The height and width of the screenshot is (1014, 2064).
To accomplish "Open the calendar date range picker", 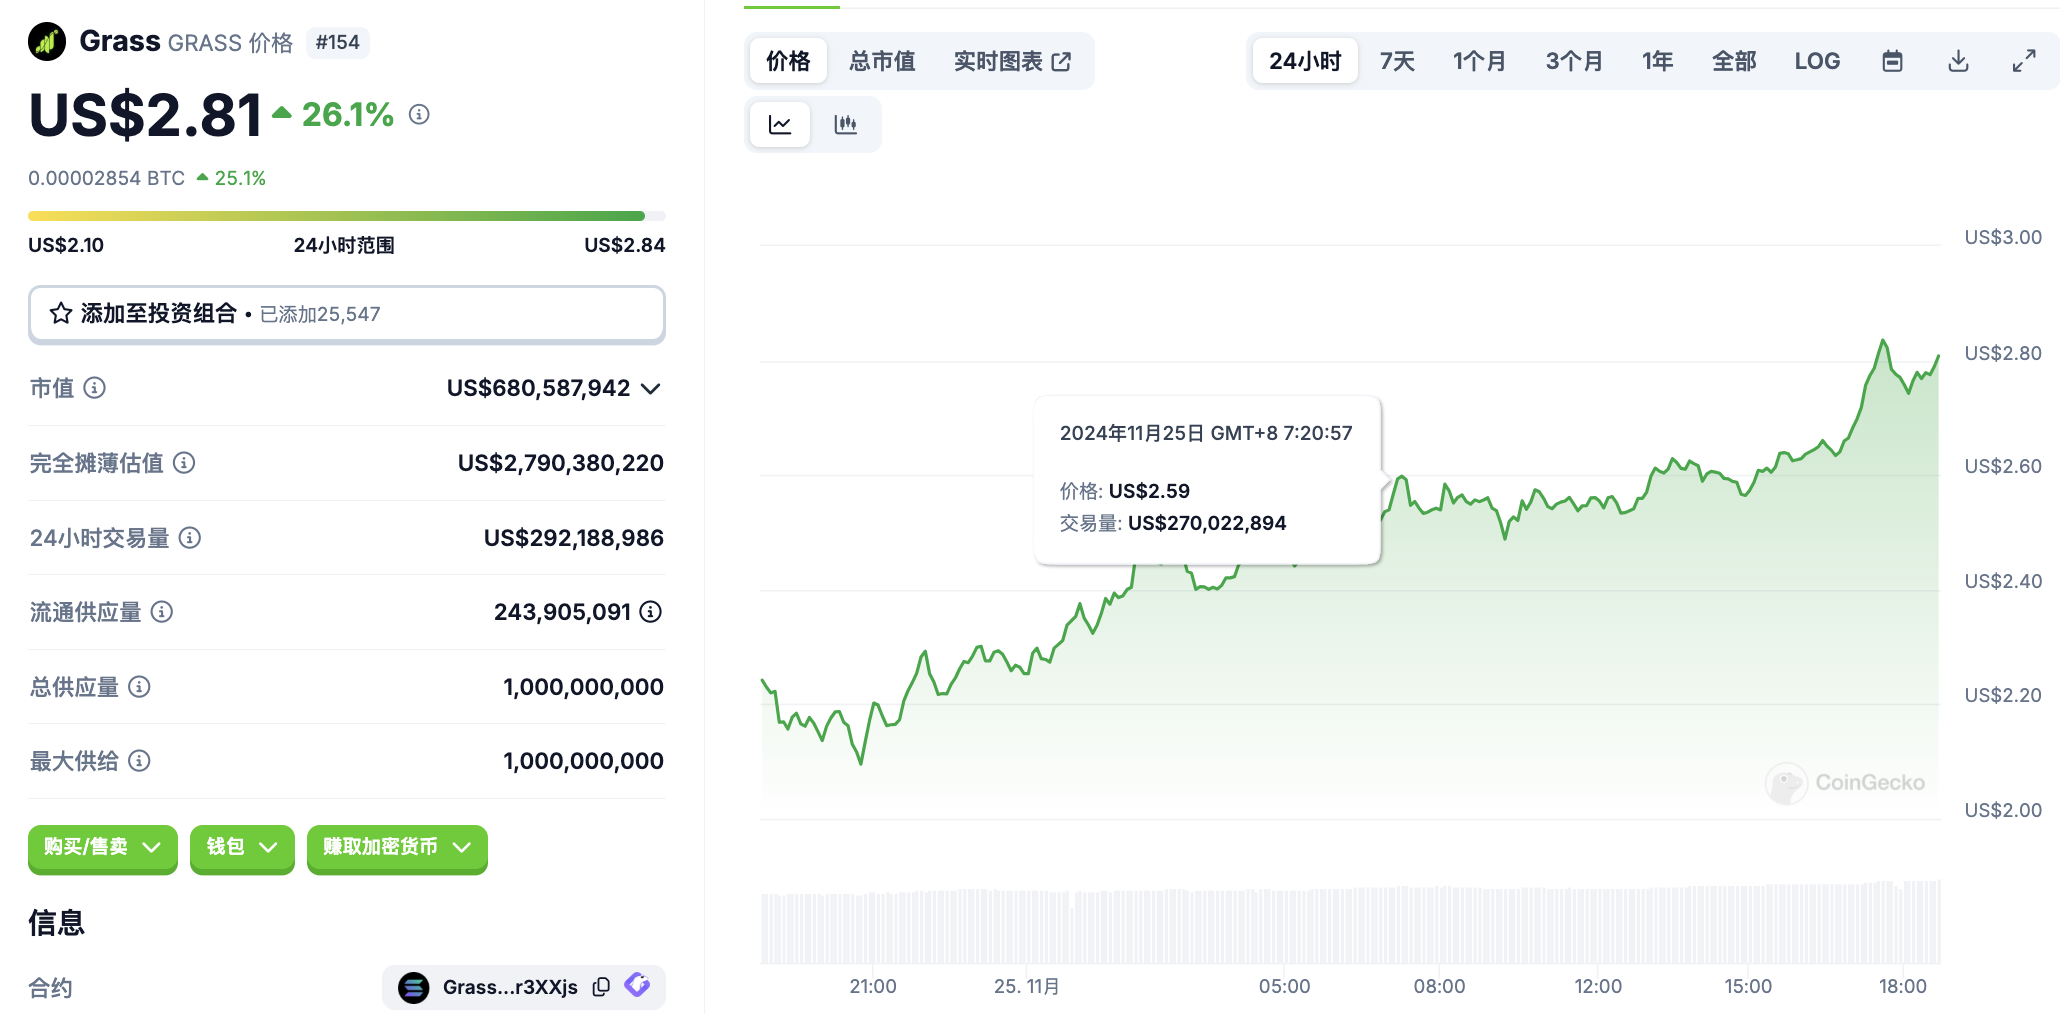I will point(1892,61).
